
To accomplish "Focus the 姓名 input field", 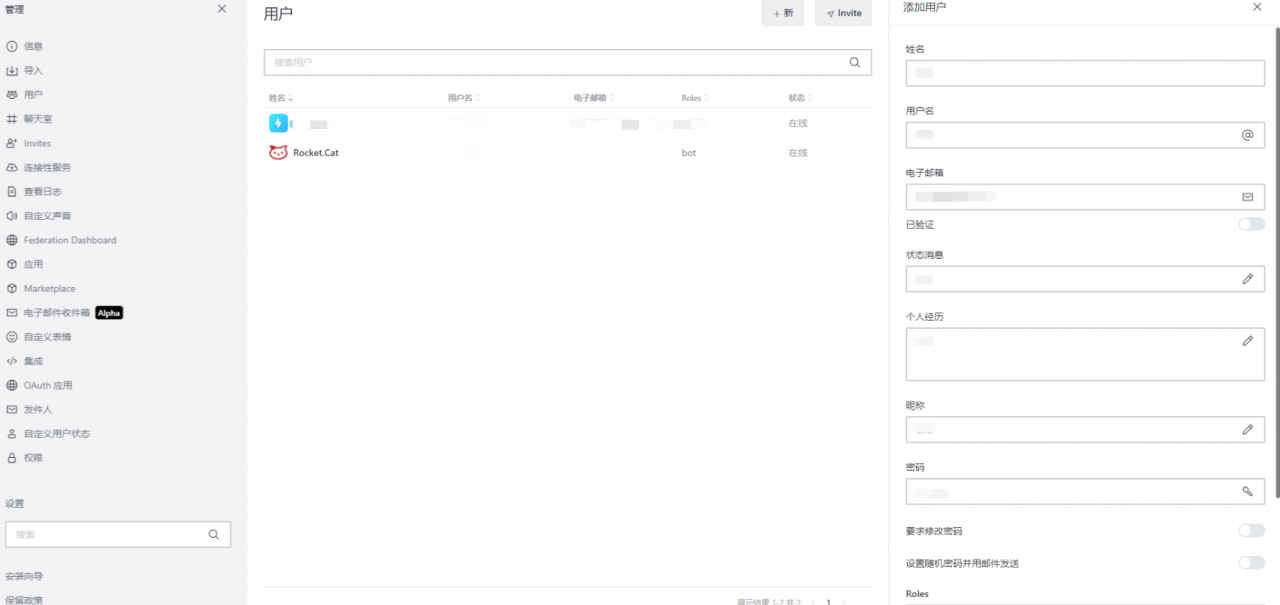I will (1085, 73).
